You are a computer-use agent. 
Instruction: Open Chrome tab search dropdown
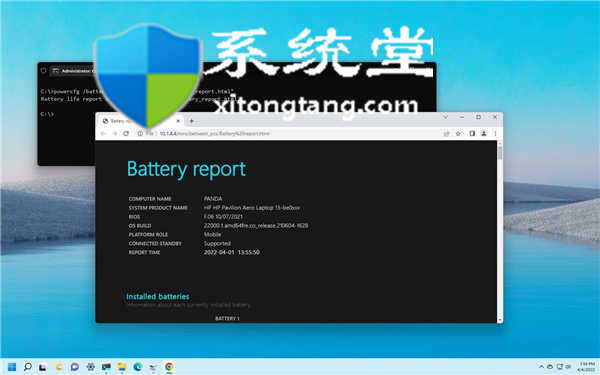point(445,117)
